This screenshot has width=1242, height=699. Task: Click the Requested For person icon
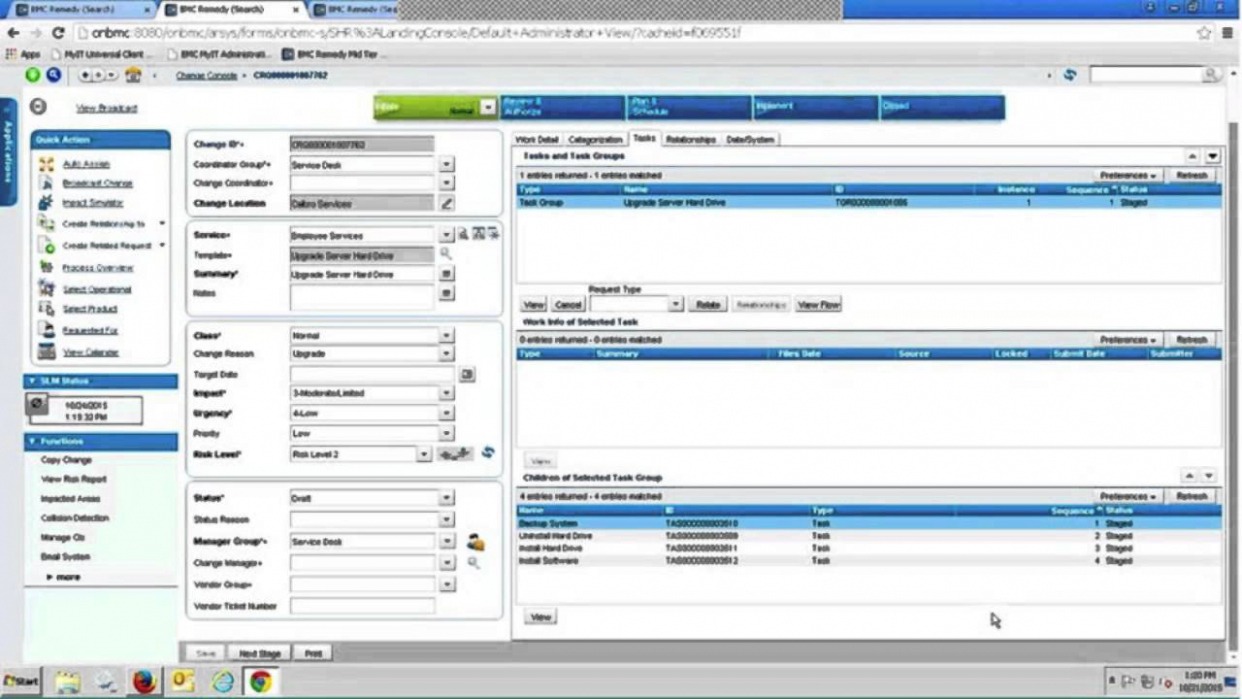(x=46, y=330)
